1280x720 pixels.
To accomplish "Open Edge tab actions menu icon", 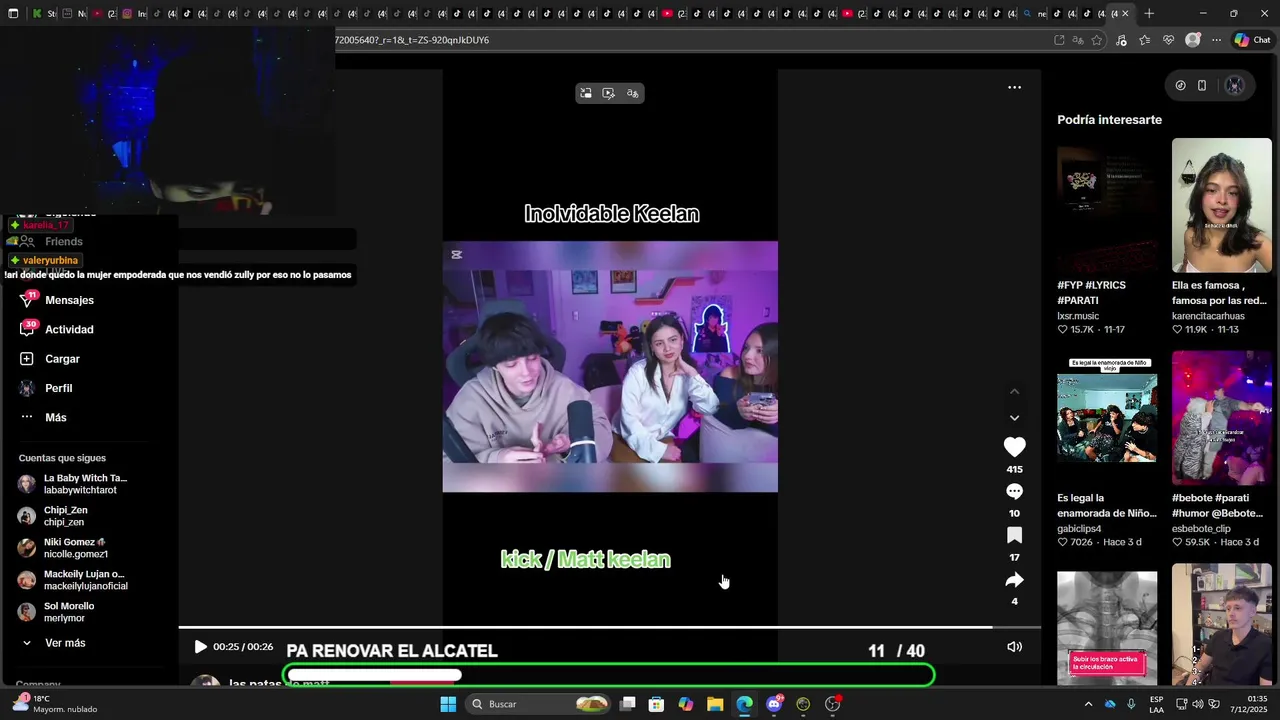I will click(x=13, y=14).
